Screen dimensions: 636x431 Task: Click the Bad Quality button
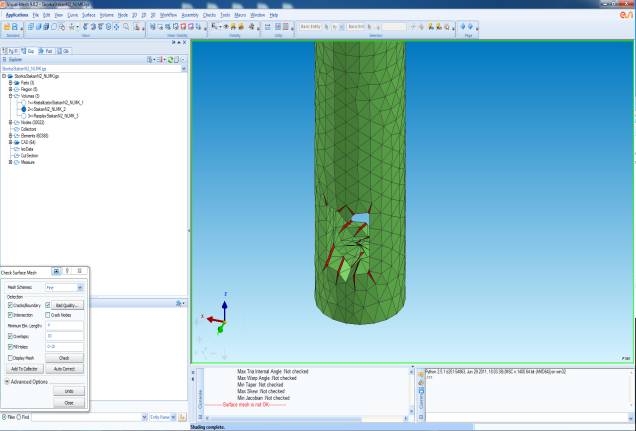pos(67,304)
